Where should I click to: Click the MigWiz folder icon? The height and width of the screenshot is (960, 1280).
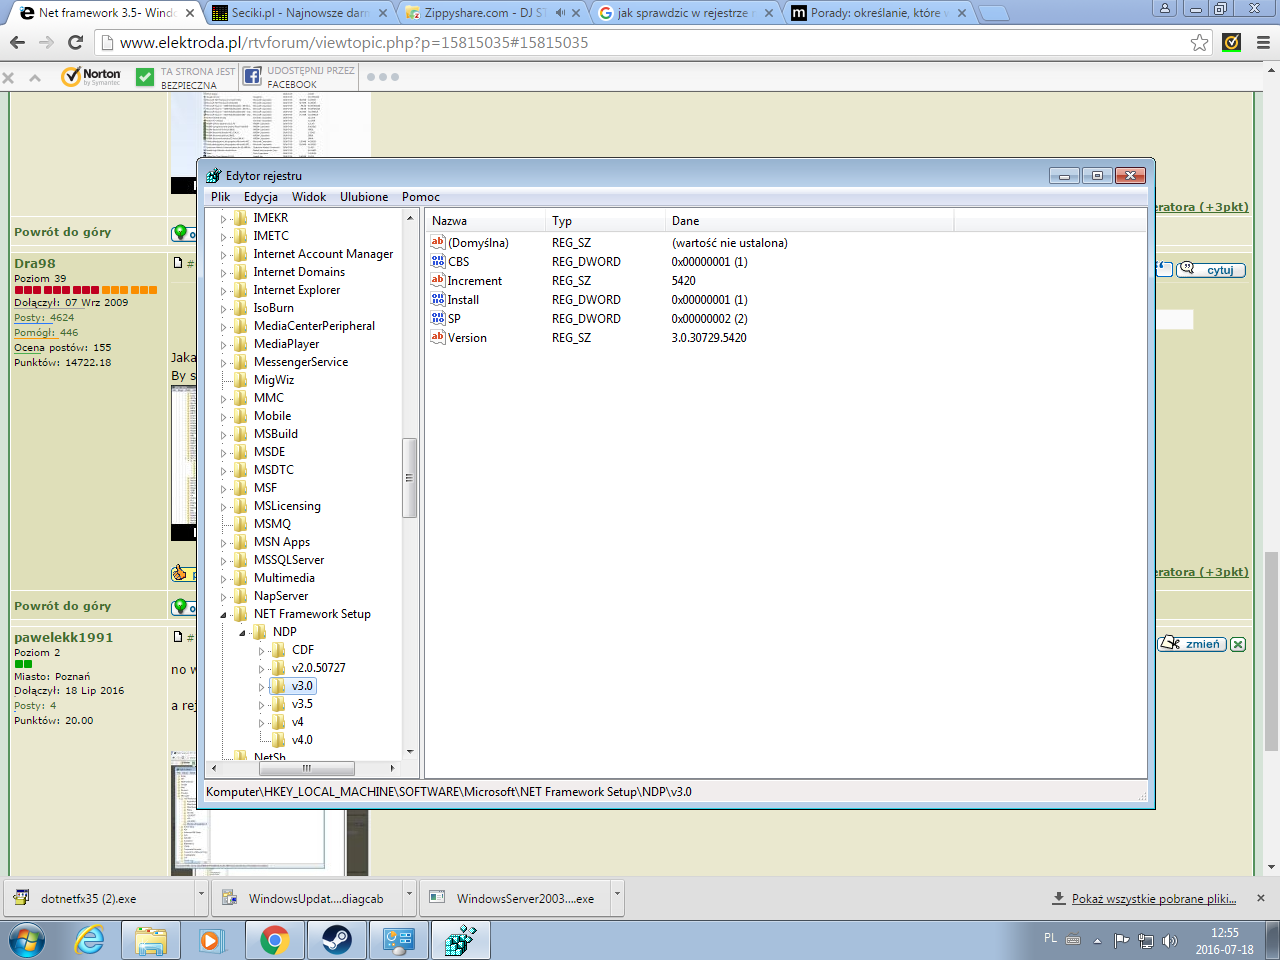240,380
